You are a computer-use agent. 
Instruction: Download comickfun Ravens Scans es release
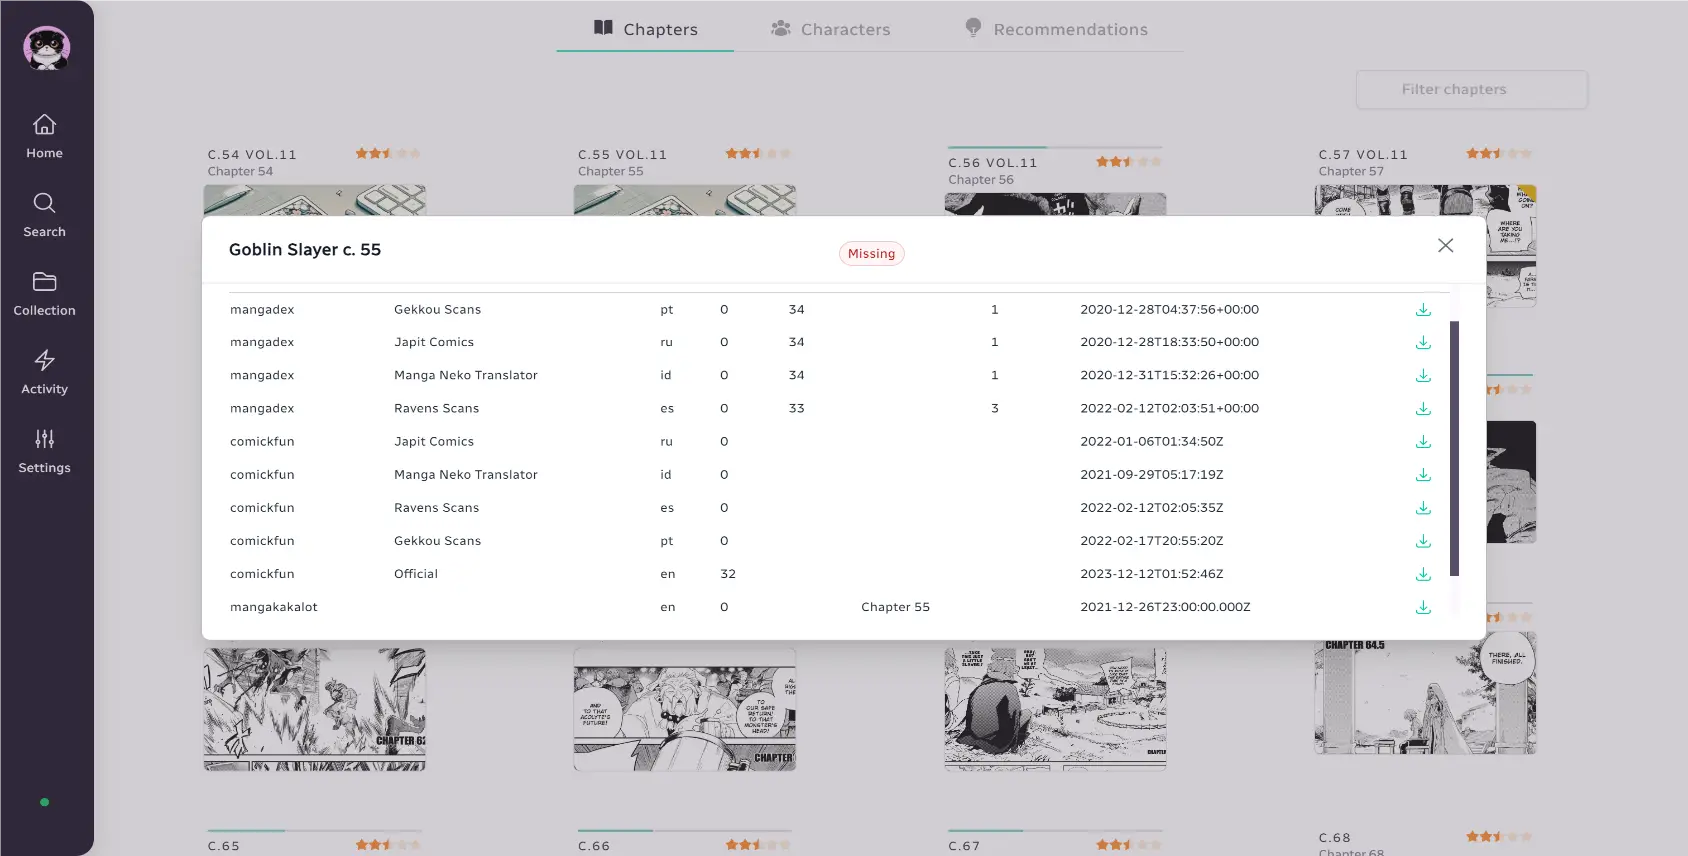coord(1423,508)
